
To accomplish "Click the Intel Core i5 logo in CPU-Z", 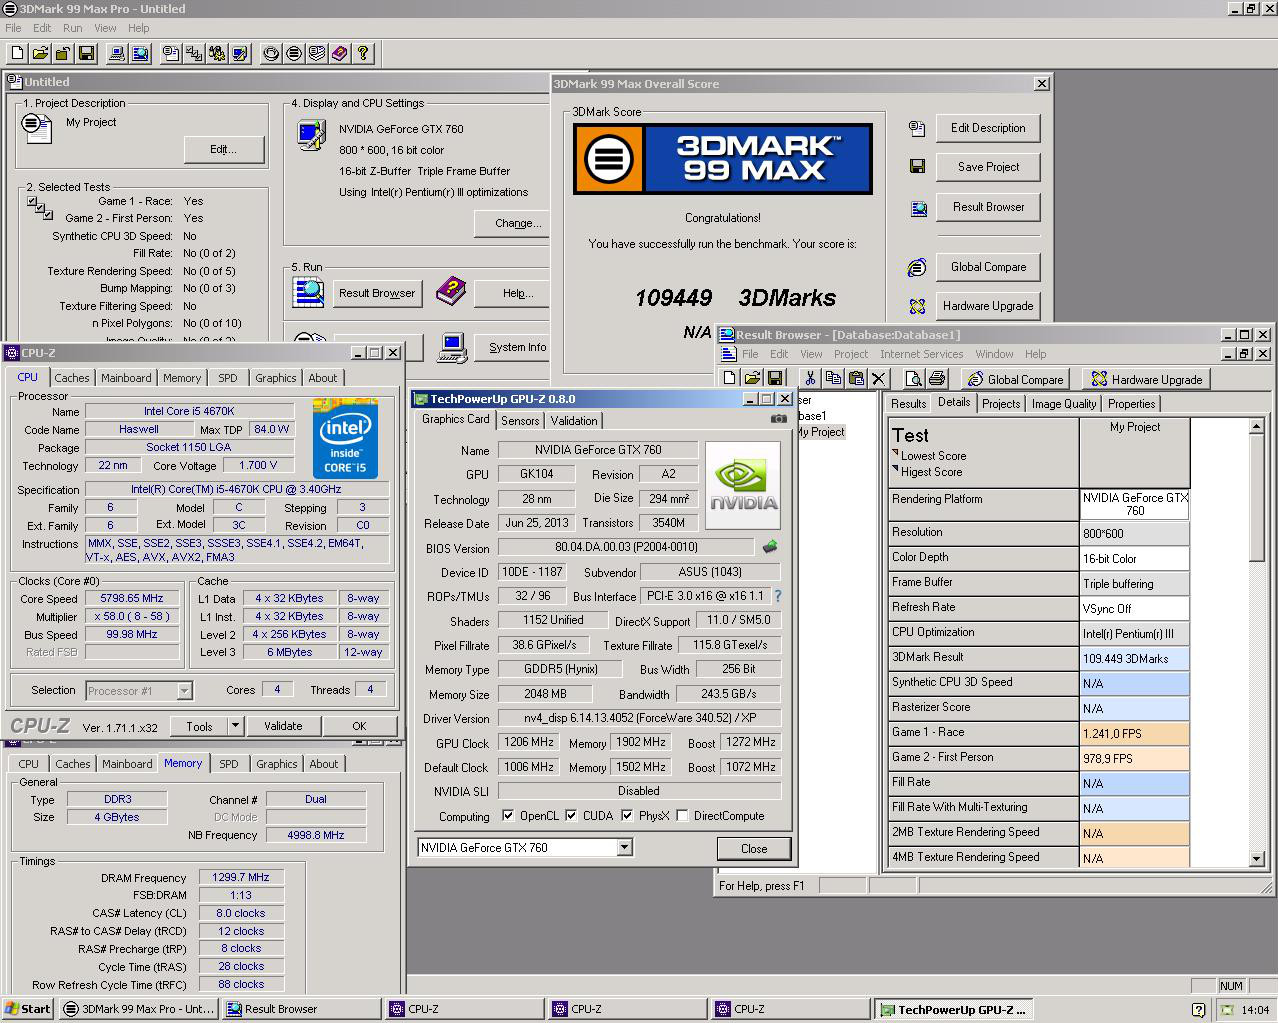I will pos(345,439).
